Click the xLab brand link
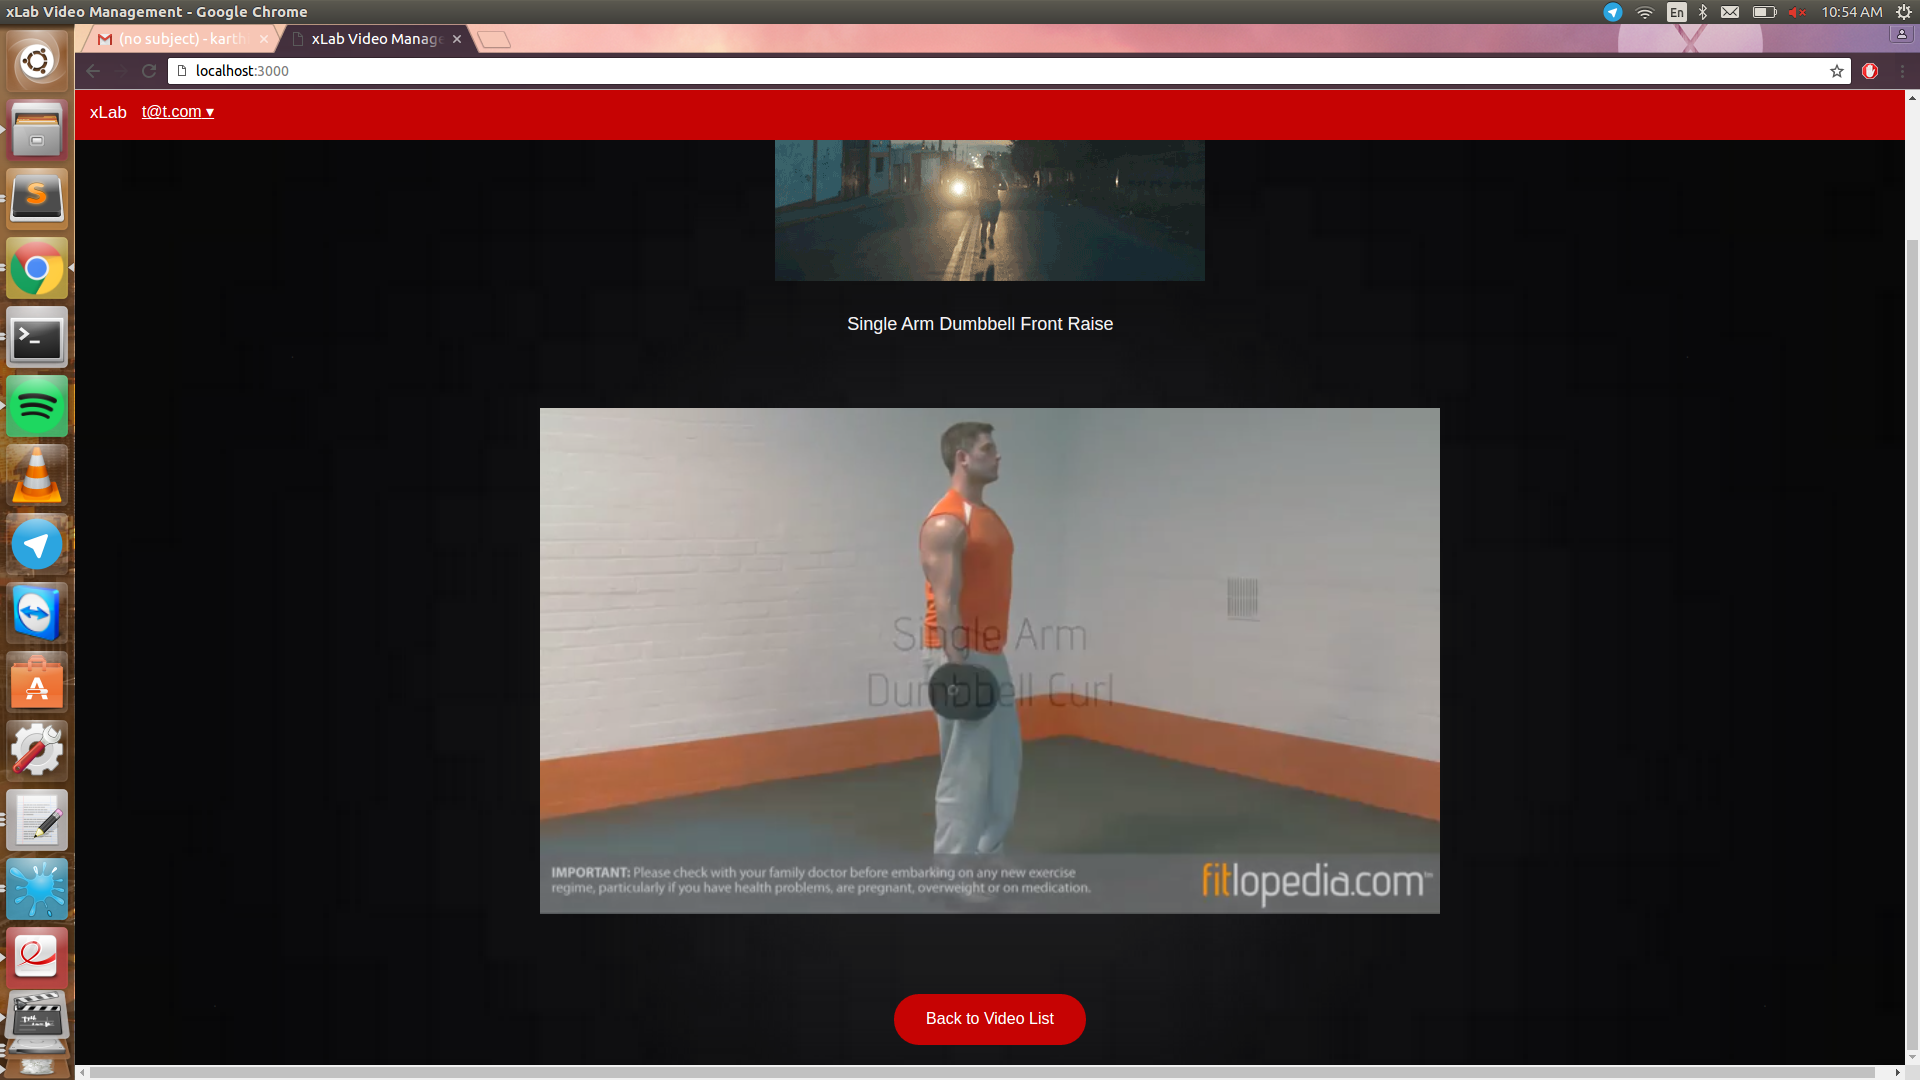1920x1080 pixels. (108, 112)
